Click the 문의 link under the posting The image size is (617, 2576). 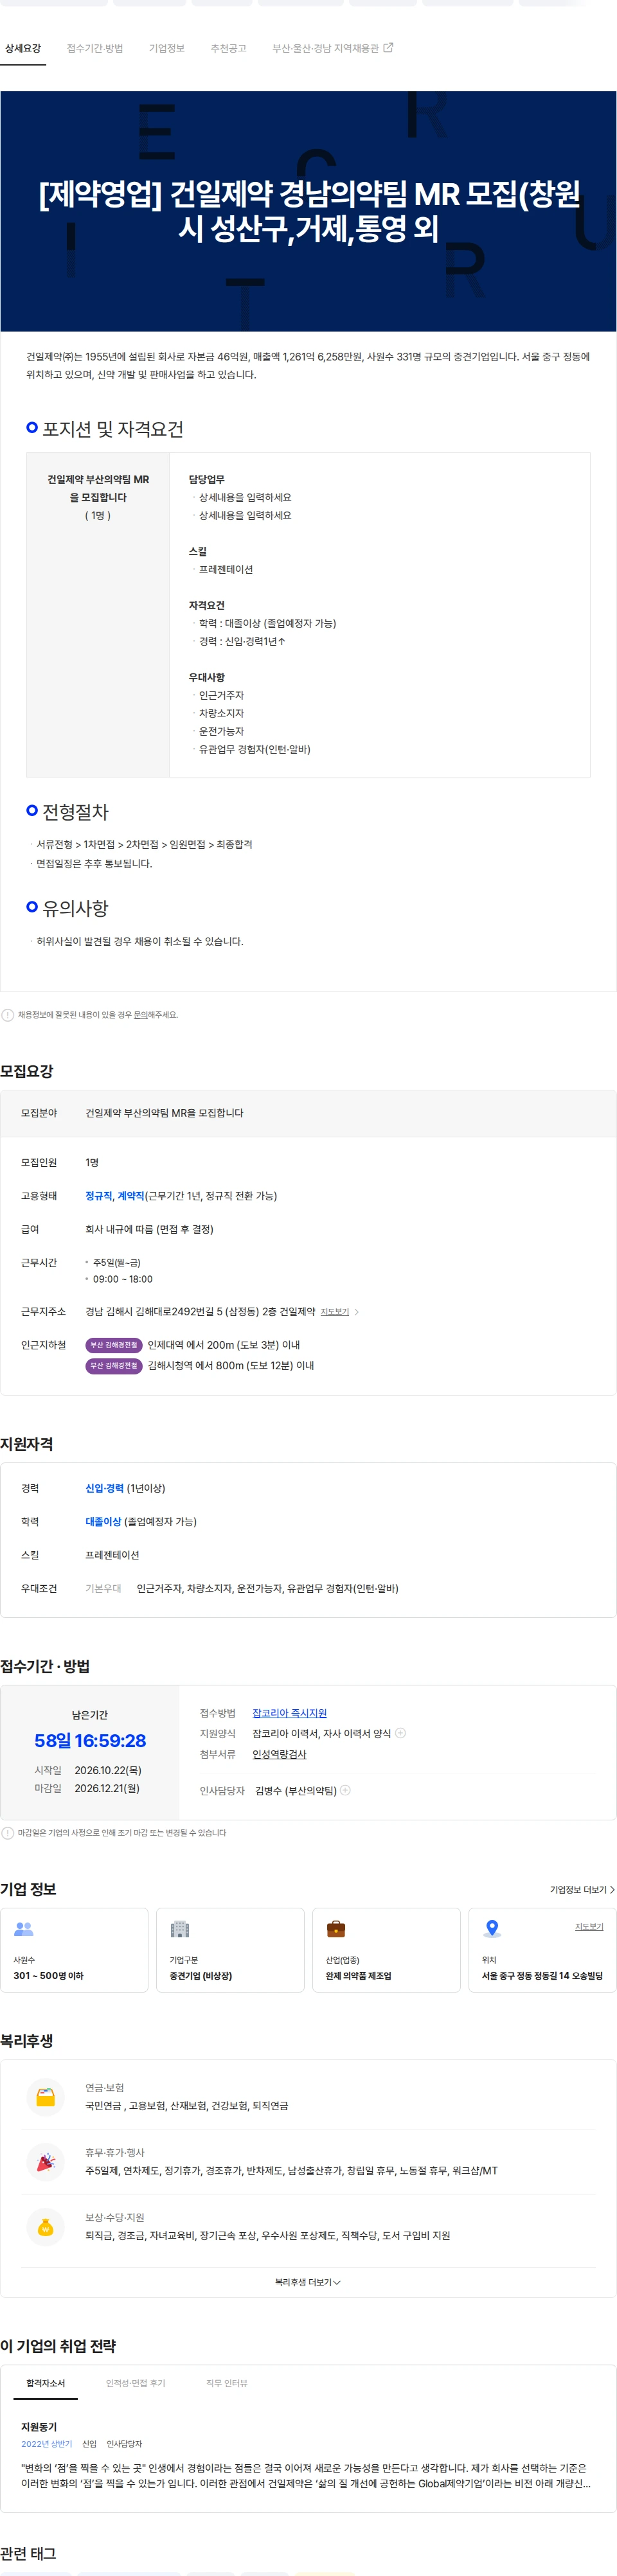tap(142, 1014)
